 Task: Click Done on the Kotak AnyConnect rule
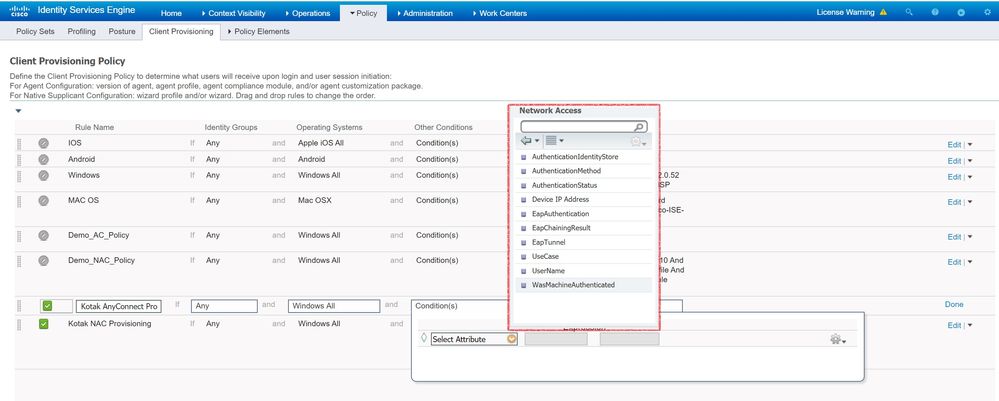tap(954, 305)
